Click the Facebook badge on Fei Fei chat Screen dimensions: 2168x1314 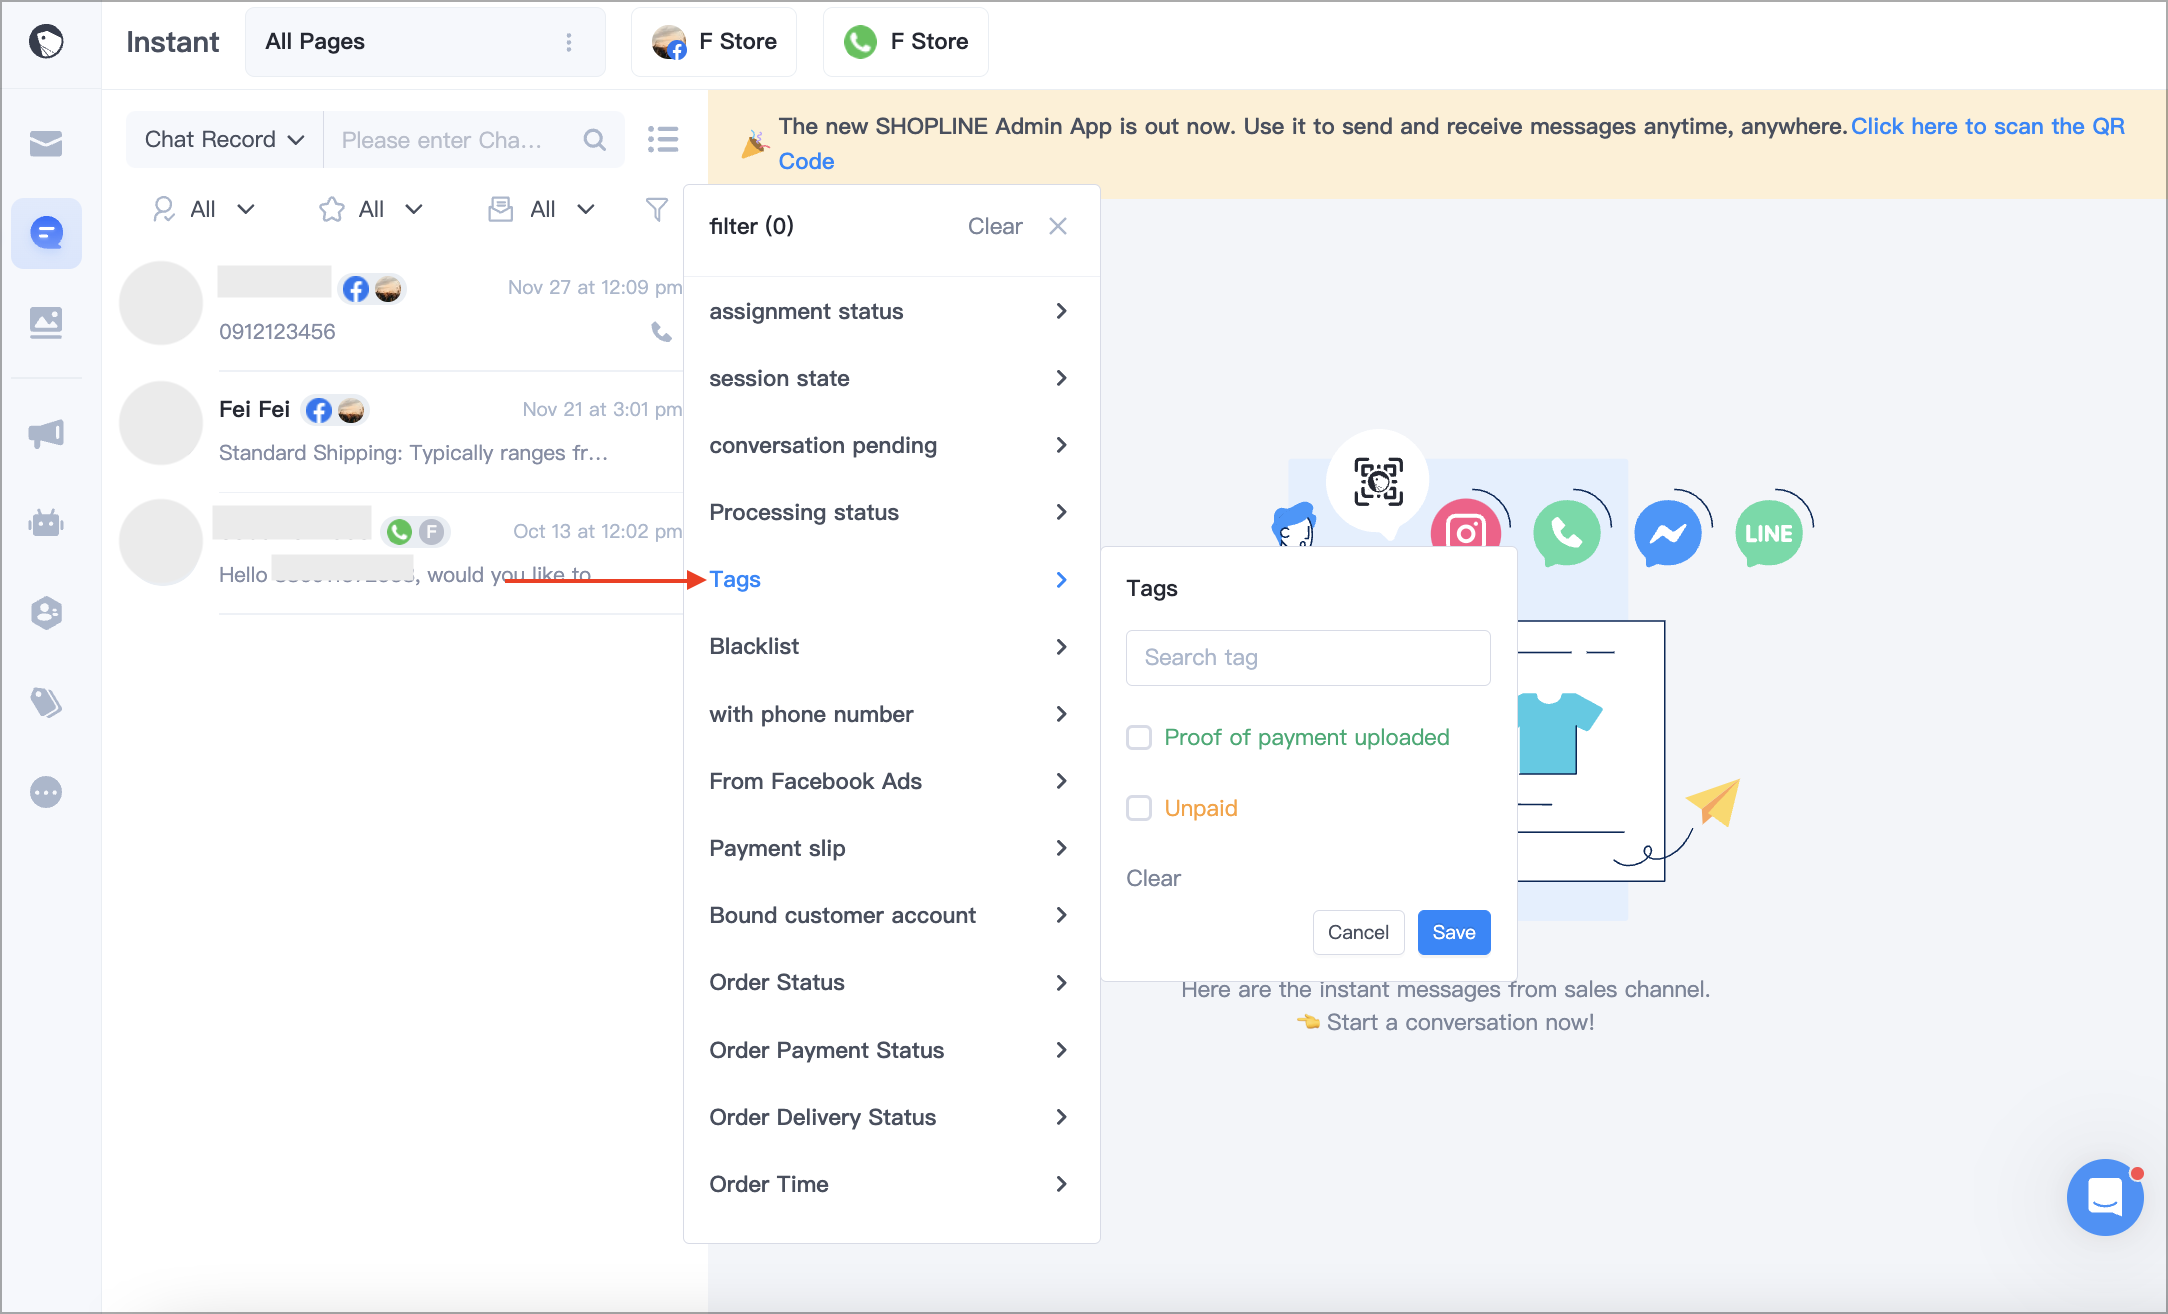tap(319, 410)
